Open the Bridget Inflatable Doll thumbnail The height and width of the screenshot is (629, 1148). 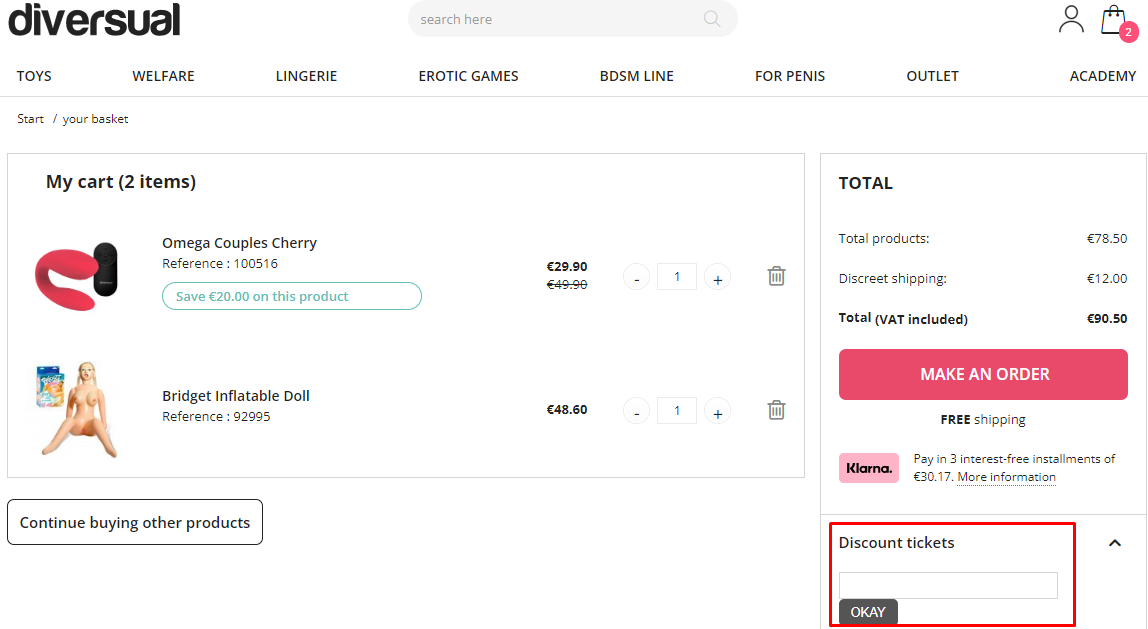(76, 409)
